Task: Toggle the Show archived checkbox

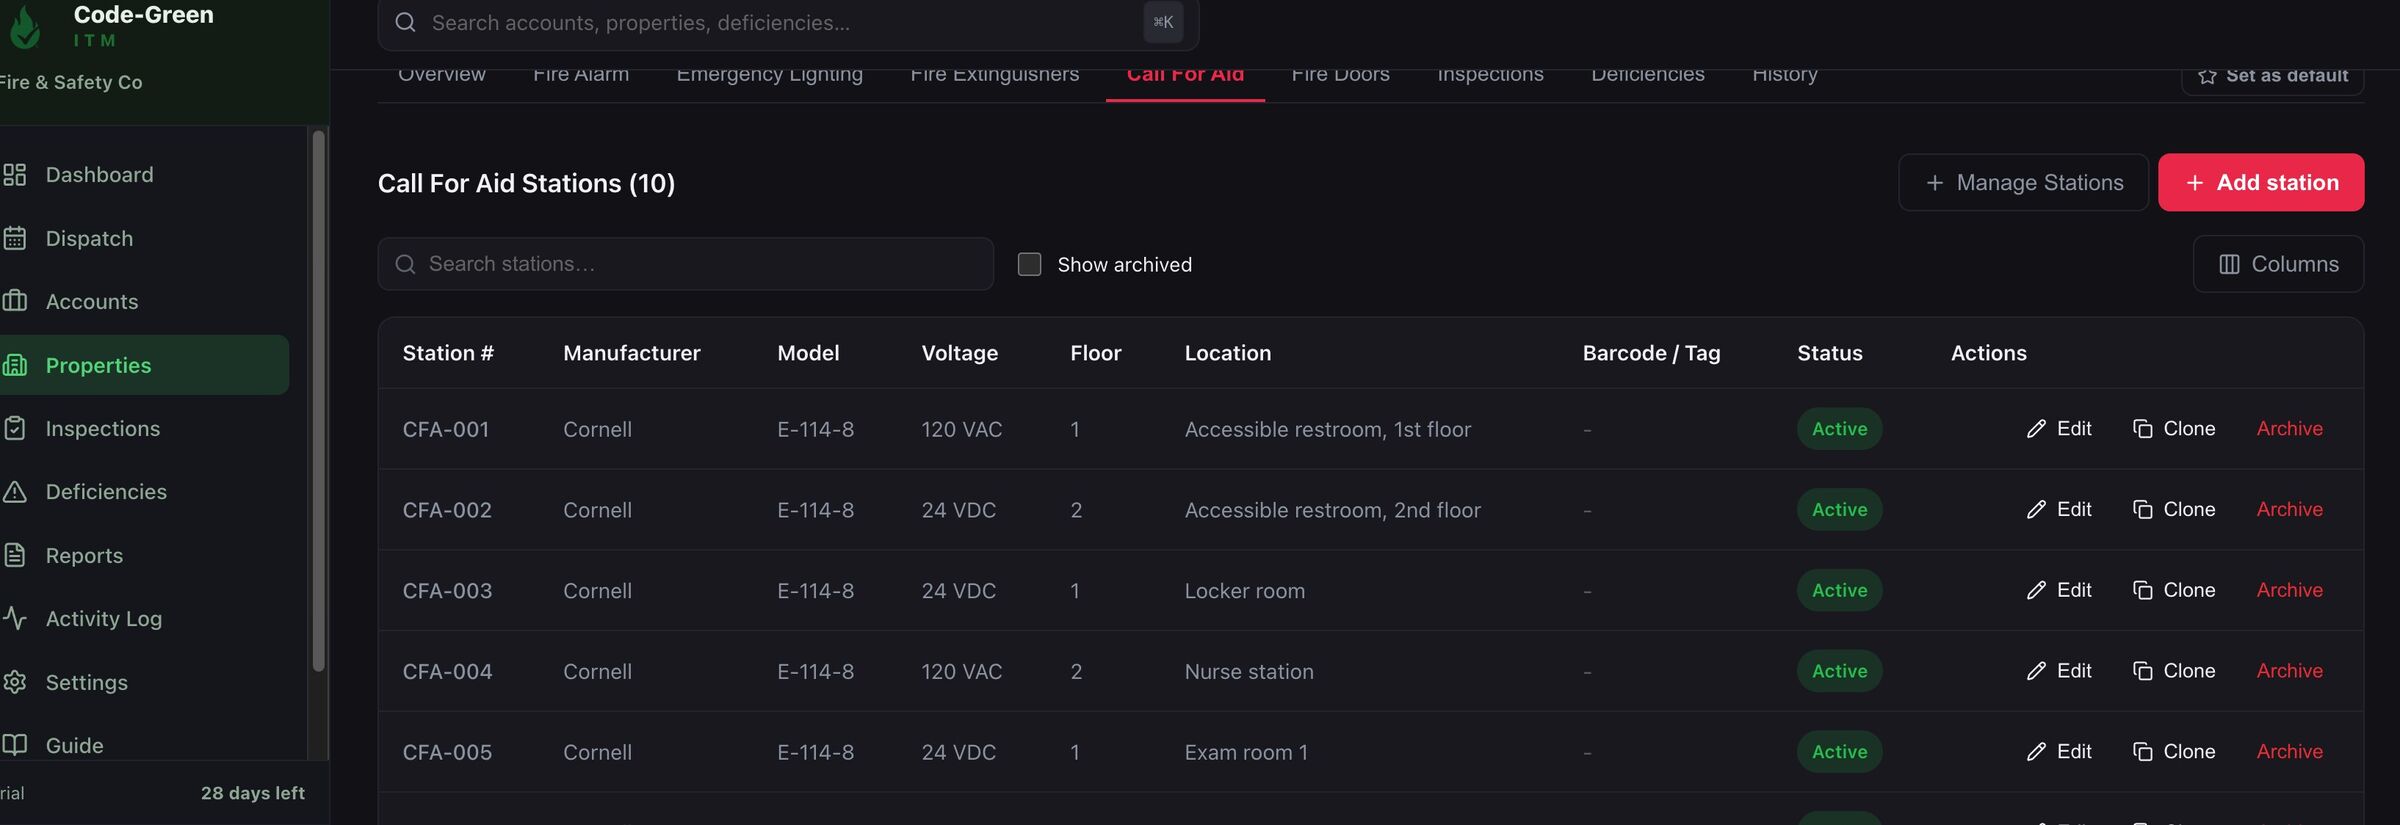Action: (x=1029, y=264)
